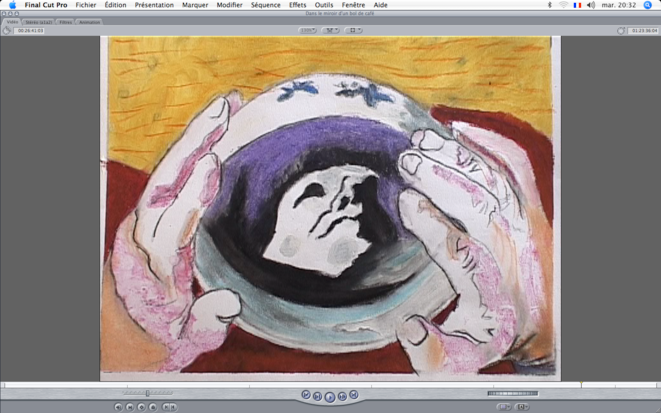Open the Marquer menu
661x413 pixels.
coord(195,5)
